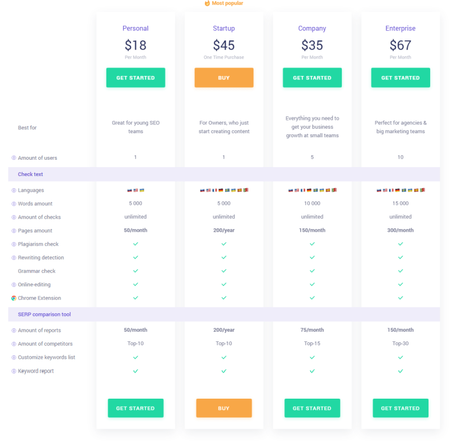Click the Most popular label
The image size is (460, 442).
pos(227,3)
